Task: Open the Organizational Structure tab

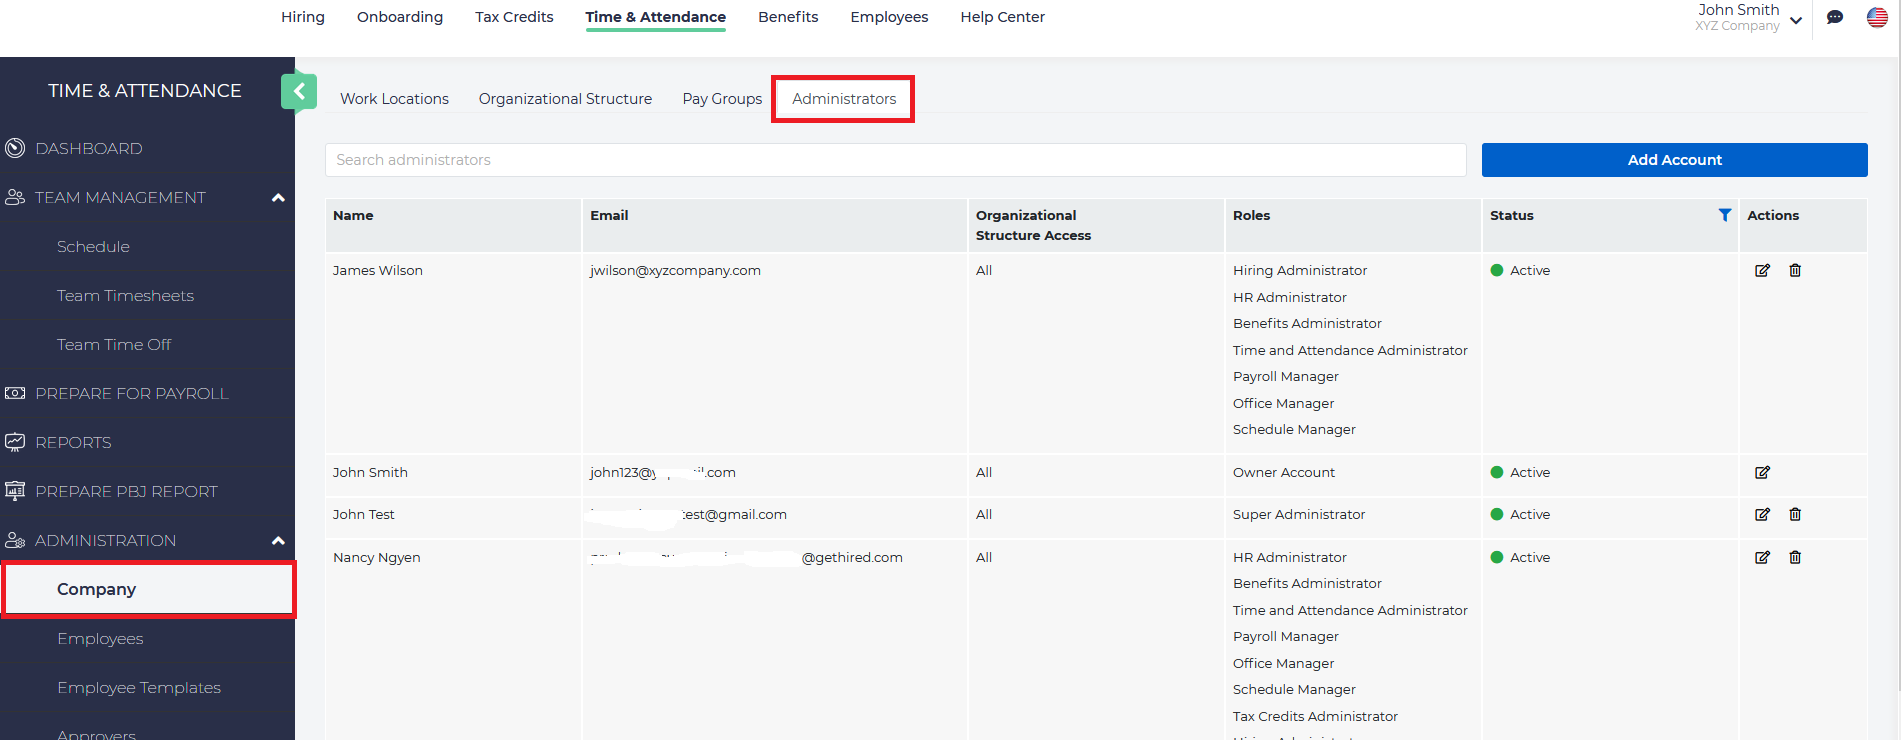Action: [565, 99]
